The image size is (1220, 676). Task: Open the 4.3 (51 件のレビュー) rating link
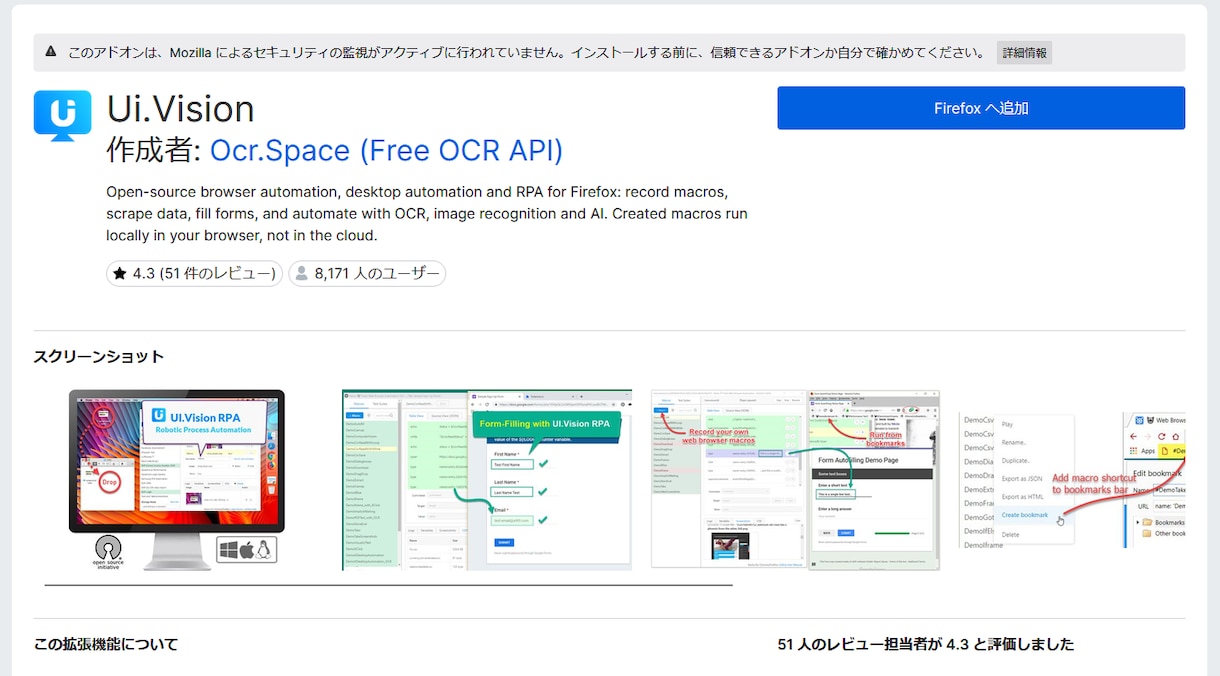click(x=195, y=273)
